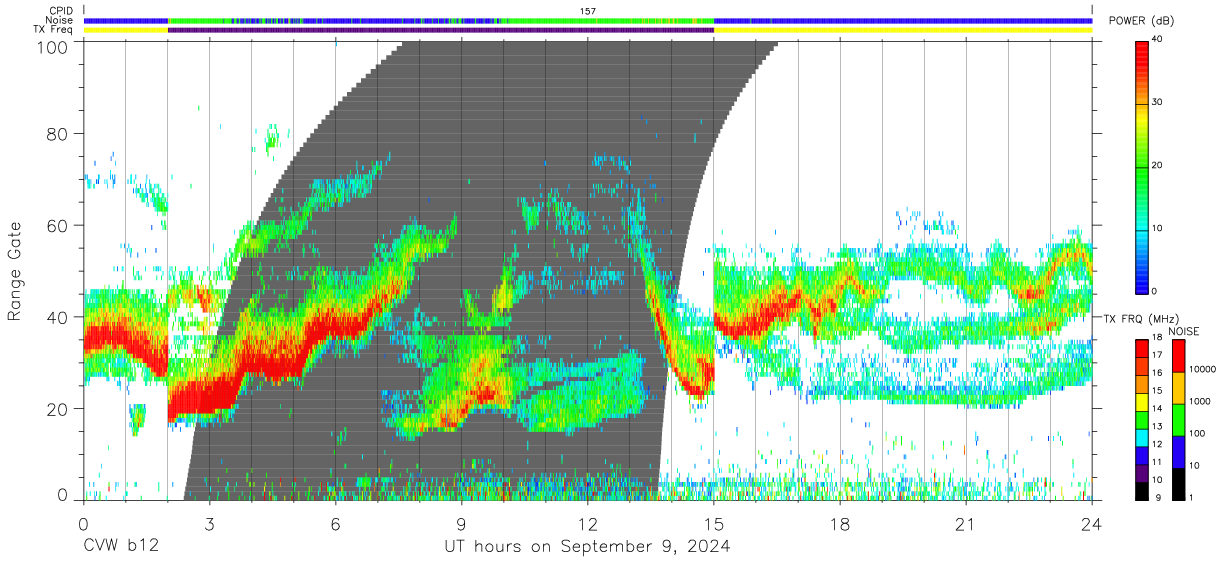The image size is (1228, 567).
Task: Click the noise scale label '10000'
Action: 1204,369
